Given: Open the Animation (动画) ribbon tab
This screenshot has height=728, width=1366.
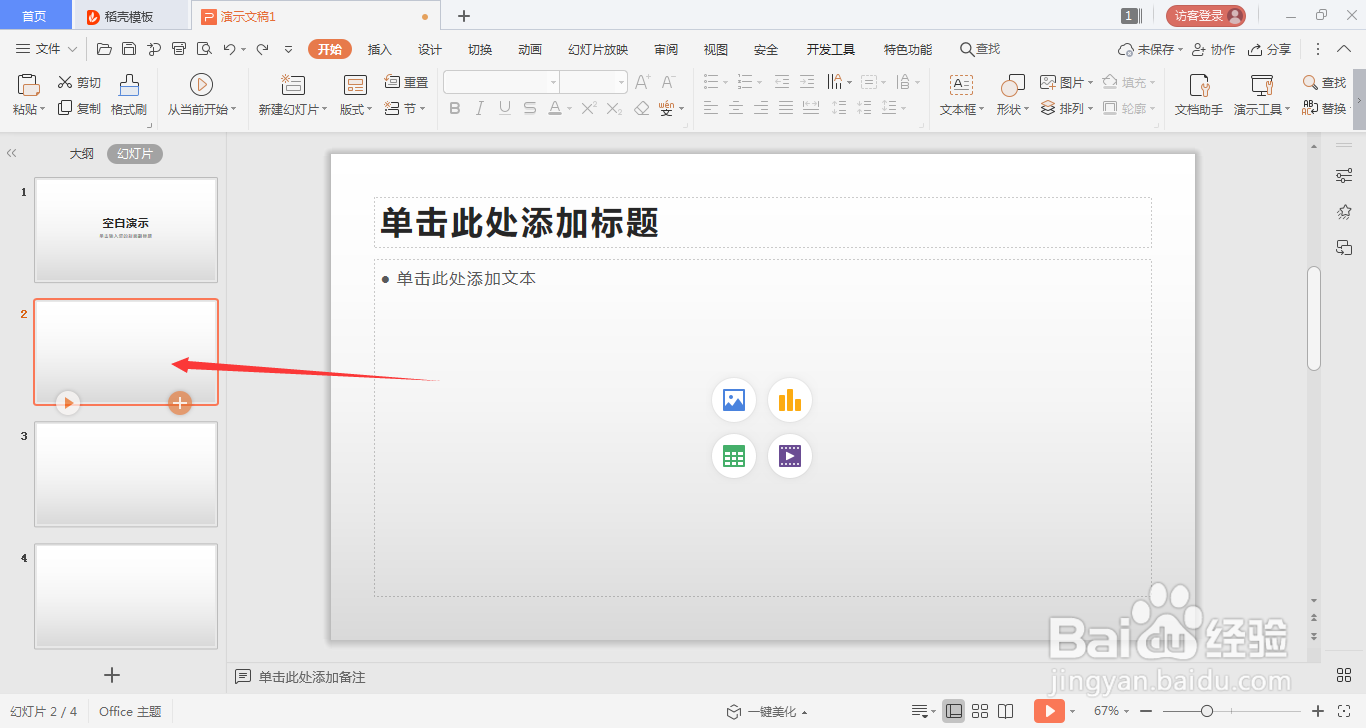Looking at the screenshot, I should [530, 49].
